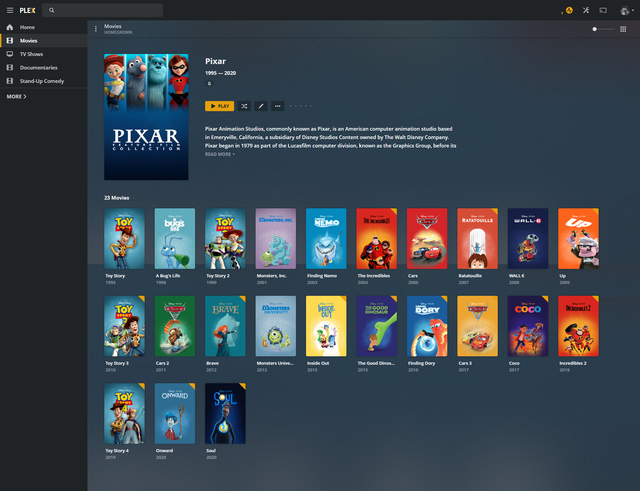
Task: Open Ratatouille poster
Action: click(478, 239)
